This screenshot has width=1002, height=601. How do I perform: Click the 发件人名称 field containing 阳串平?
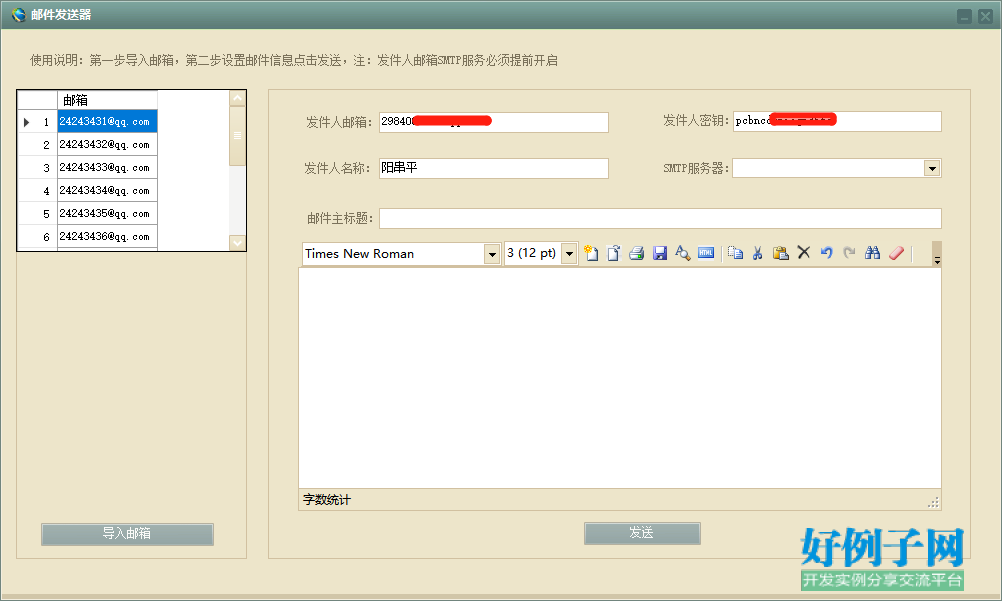point(493,168)
